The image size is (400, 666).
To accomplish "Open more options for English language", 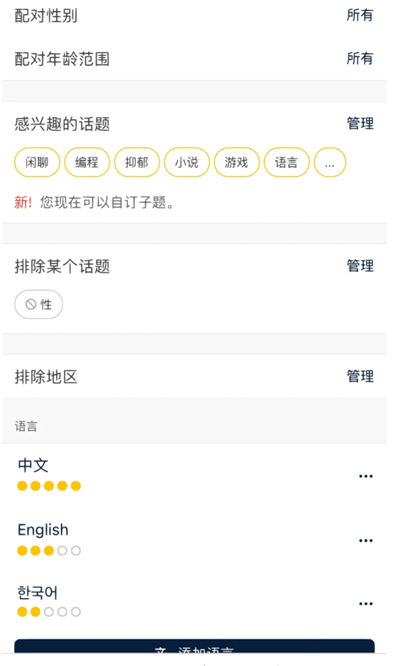I will pyautogui.click(x=366, y=541).
